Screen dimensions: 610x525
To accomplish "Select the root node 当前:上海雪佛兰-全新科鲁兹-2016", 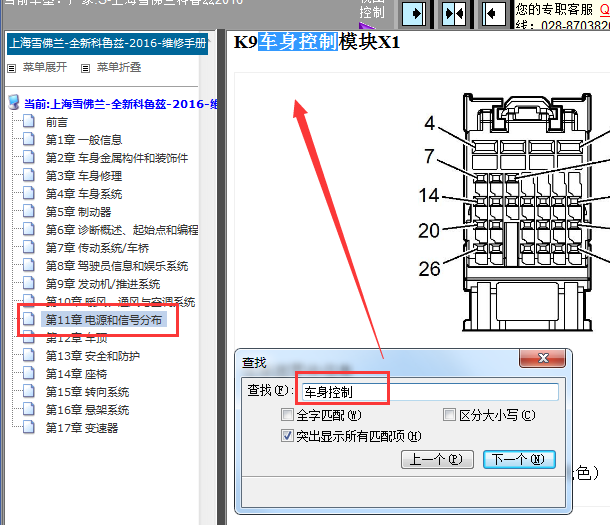I will [121, 104].
